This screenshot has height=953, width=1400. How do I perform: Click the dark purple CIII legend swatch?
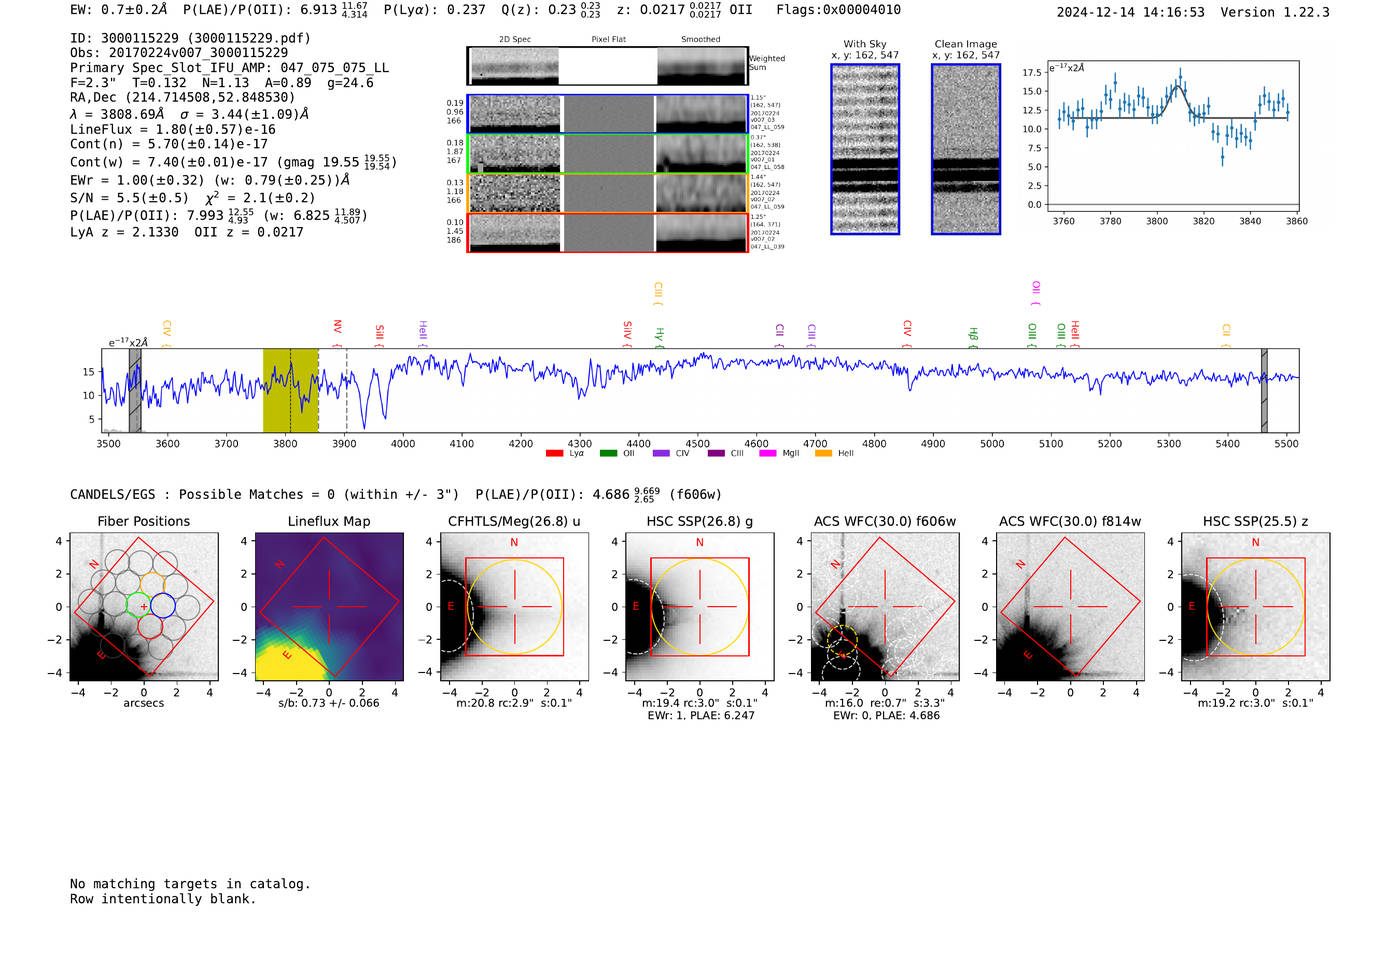(x=716, y=454)
